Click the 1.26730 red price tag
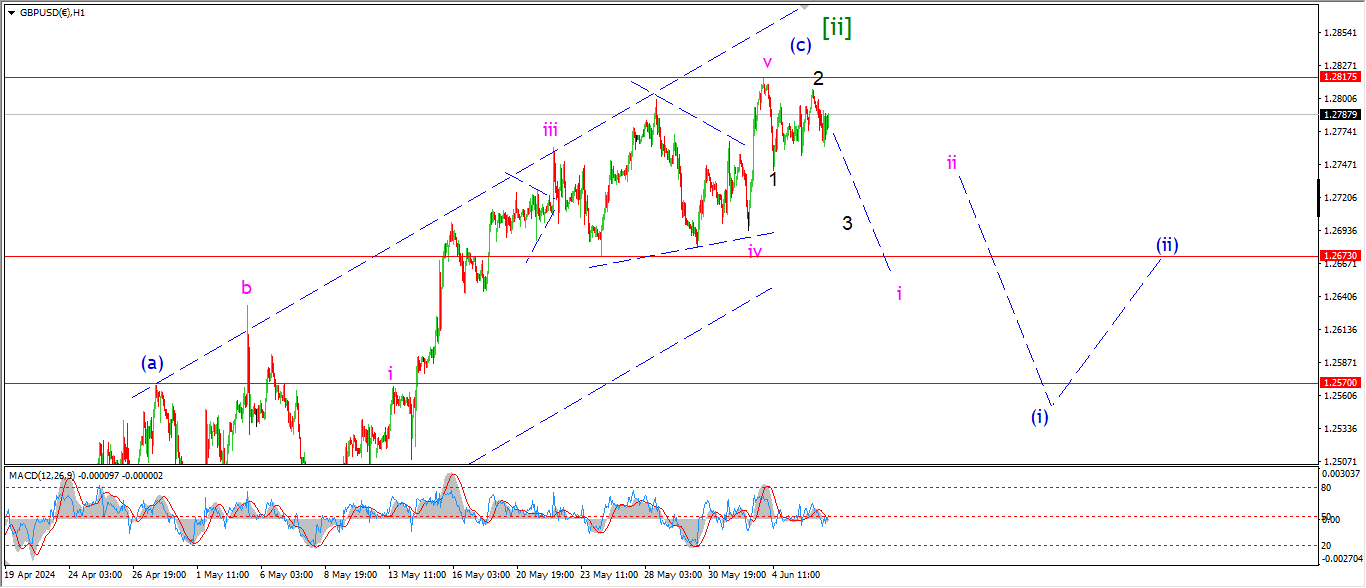 (1339, 256)
